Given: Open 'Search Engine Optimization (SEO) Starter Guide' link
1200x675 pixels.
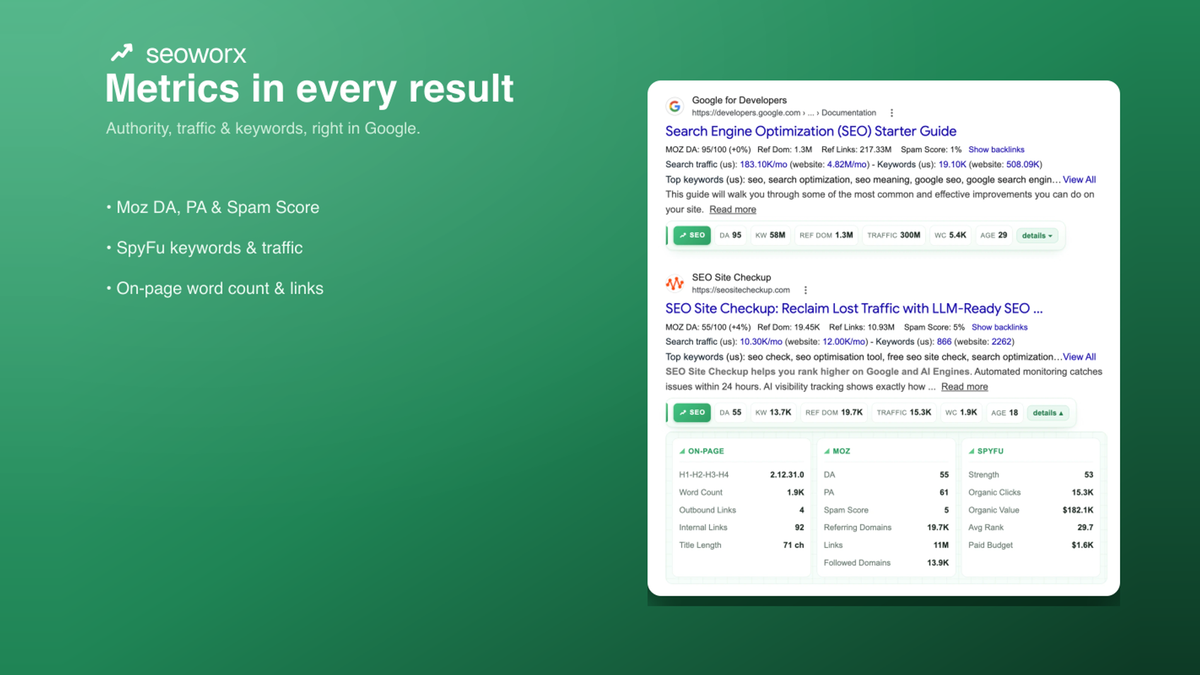Looking at the screenshot, I should [811, 131].
